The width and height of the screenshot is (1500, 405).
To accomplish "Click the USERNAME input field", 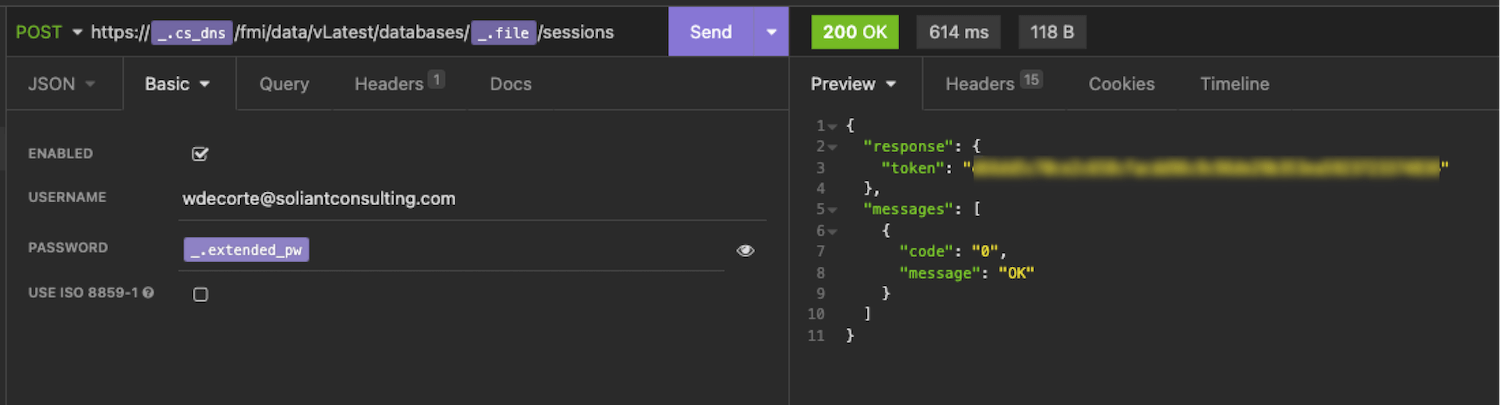I will pos(472,199).
